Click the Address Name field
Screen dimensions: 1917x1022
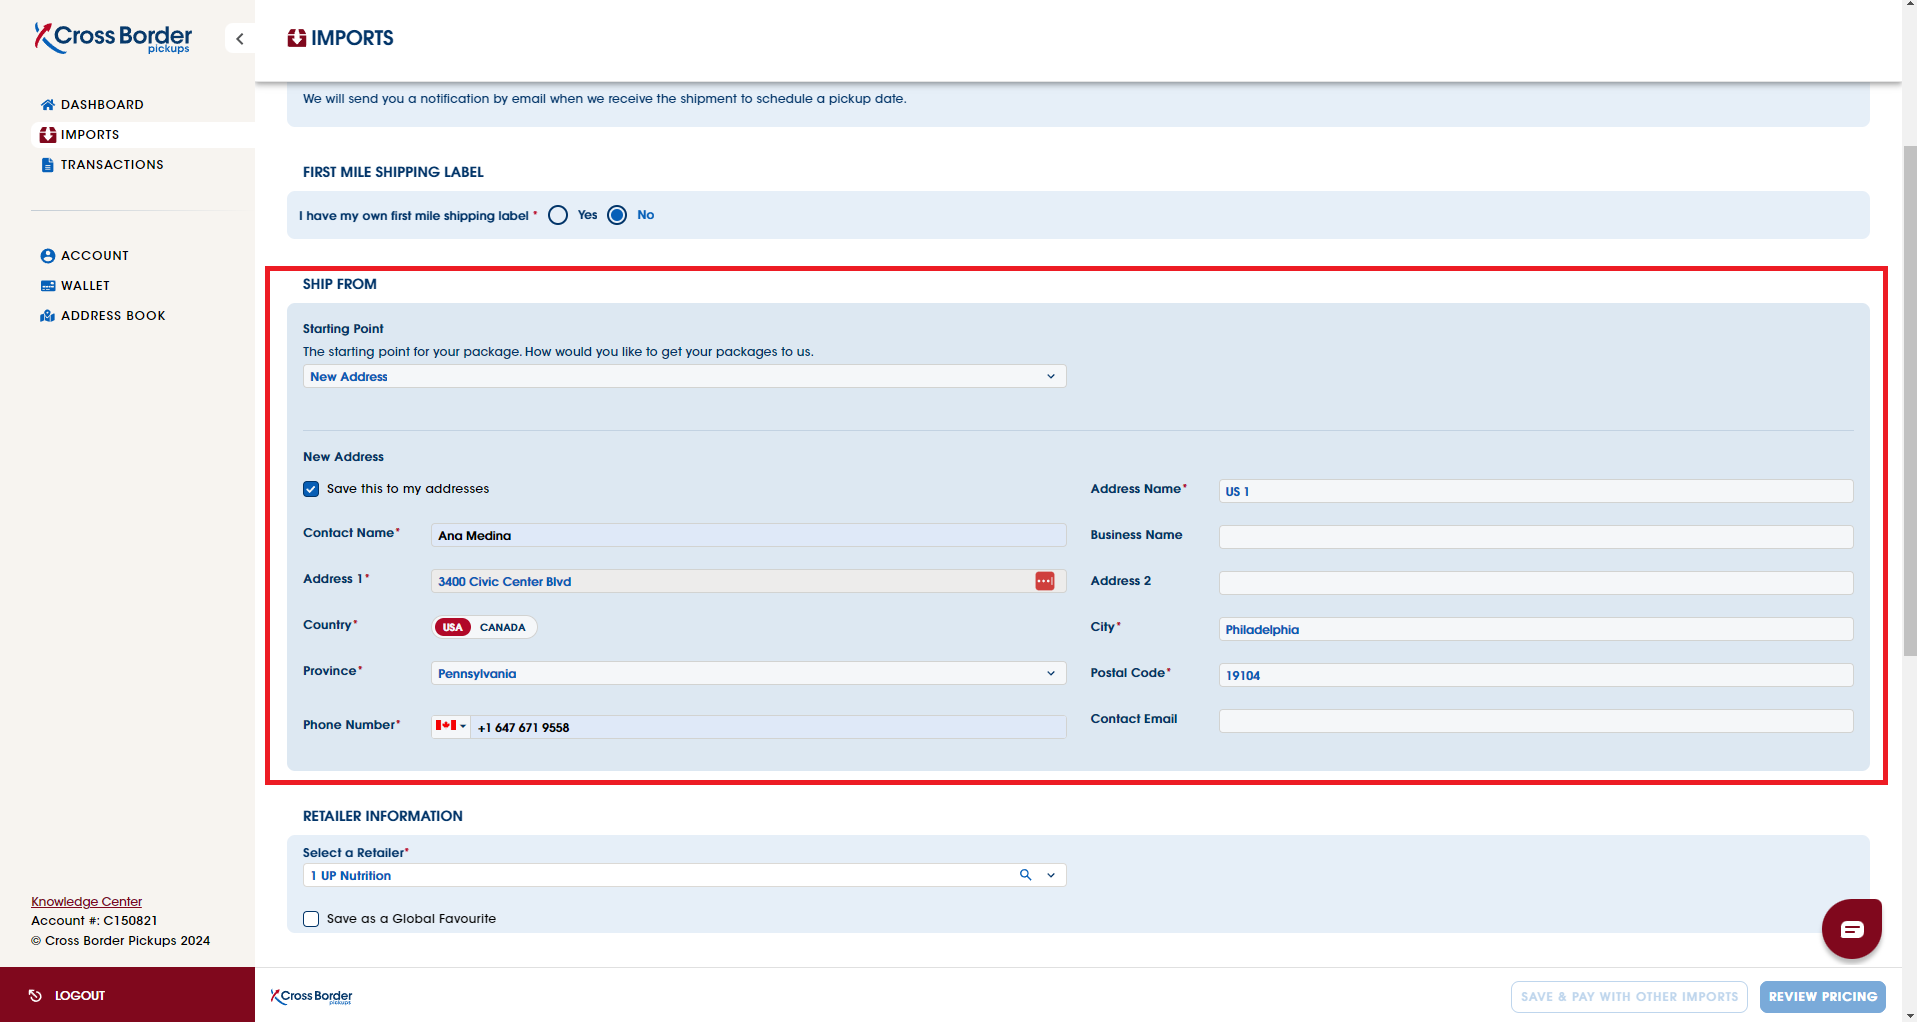[x=1535, y=491]
